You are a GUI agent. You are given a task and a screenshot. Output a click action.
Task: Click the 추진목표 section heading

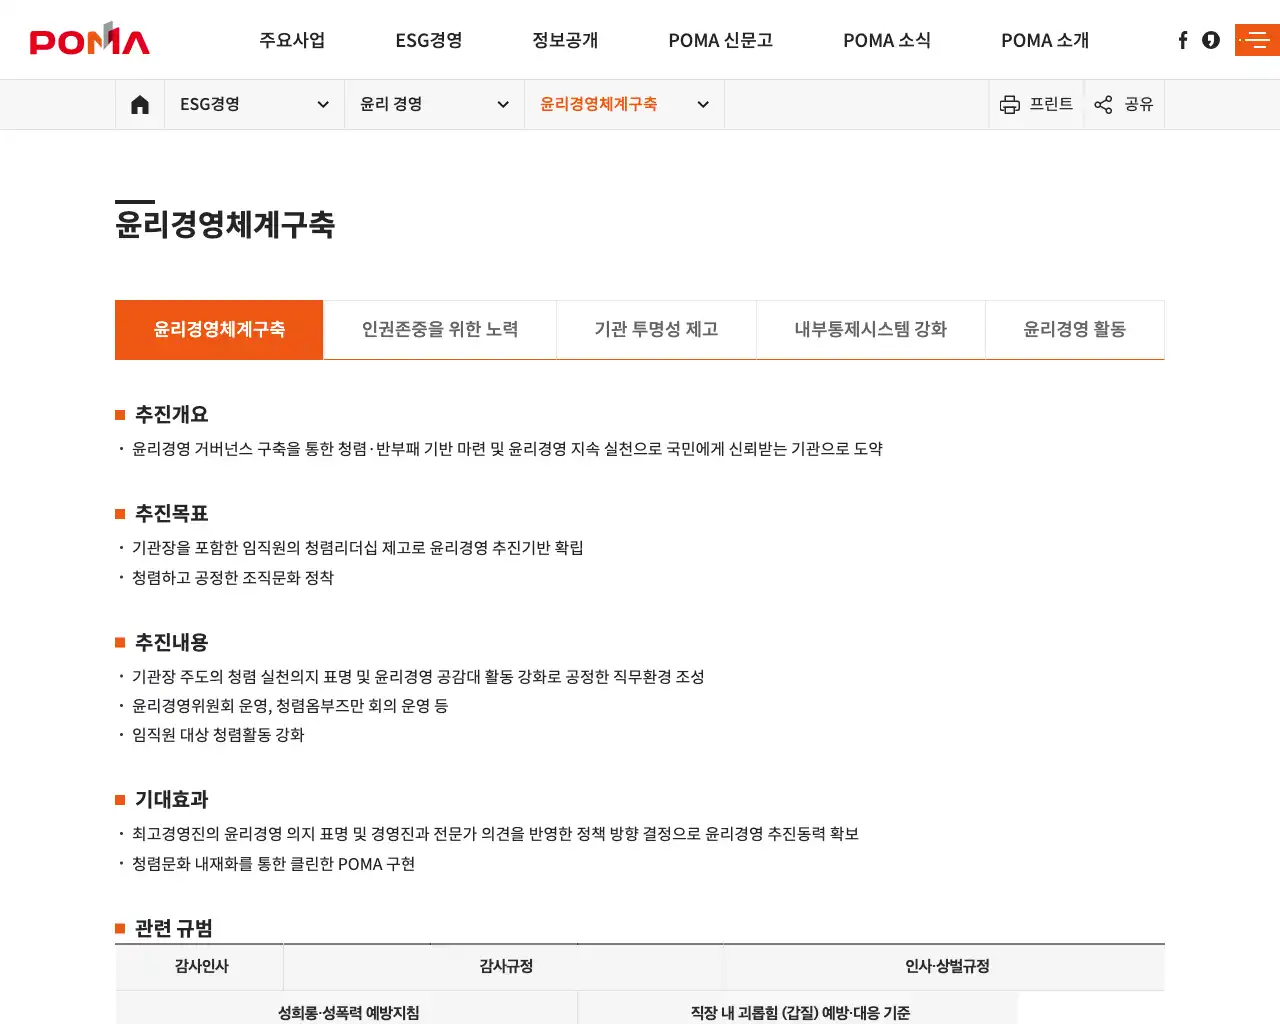[172, 513]
